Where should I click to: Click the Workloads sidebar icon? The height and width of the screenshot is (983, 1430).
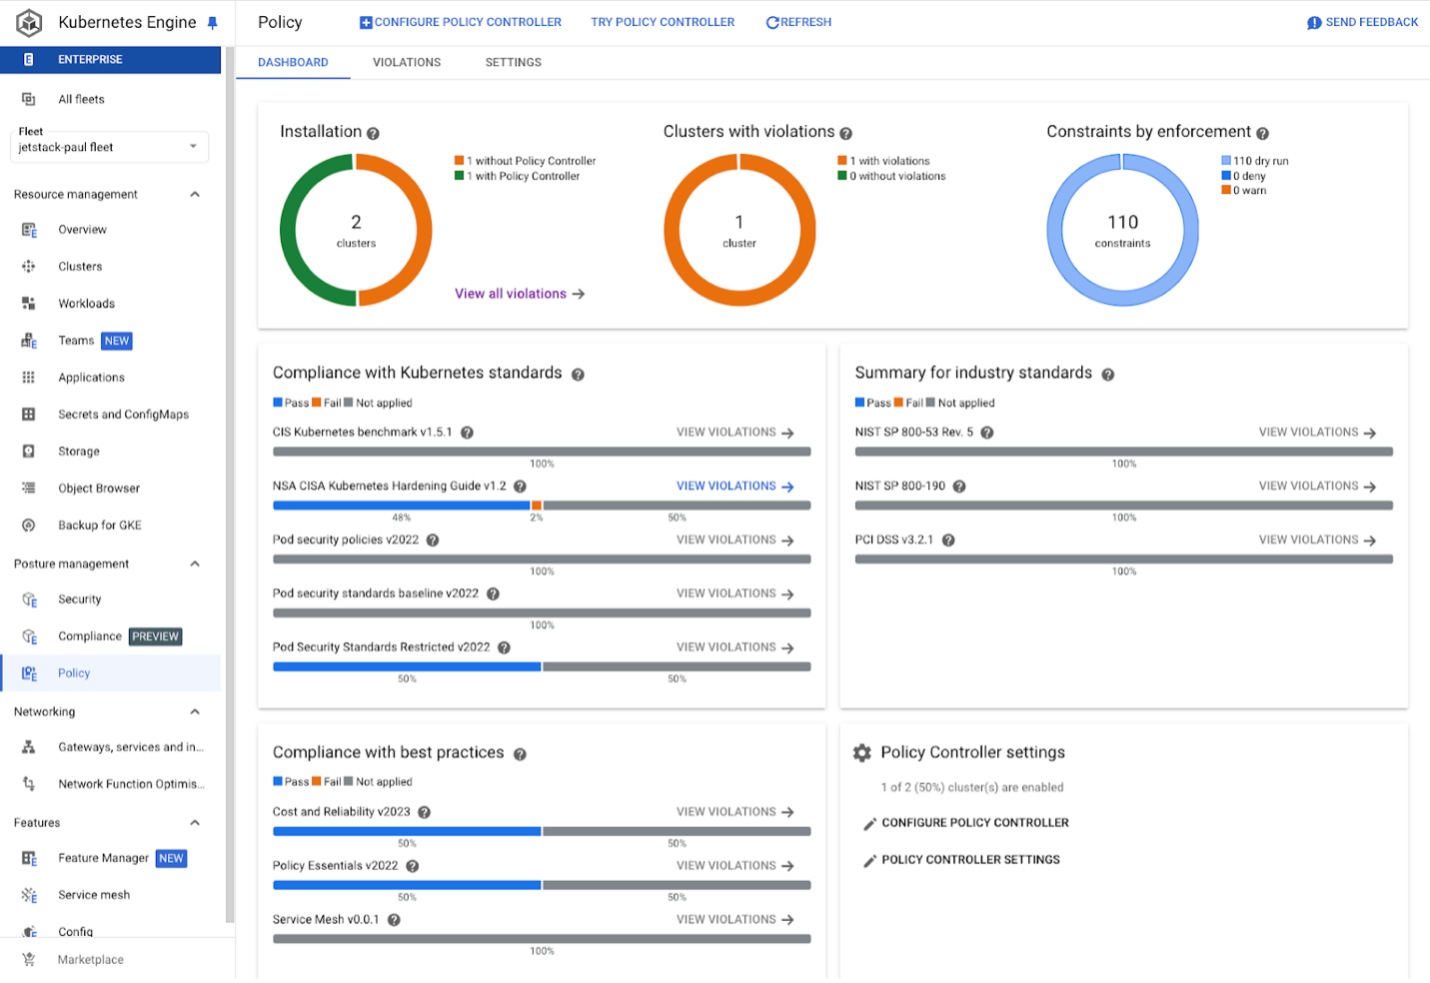29,304
